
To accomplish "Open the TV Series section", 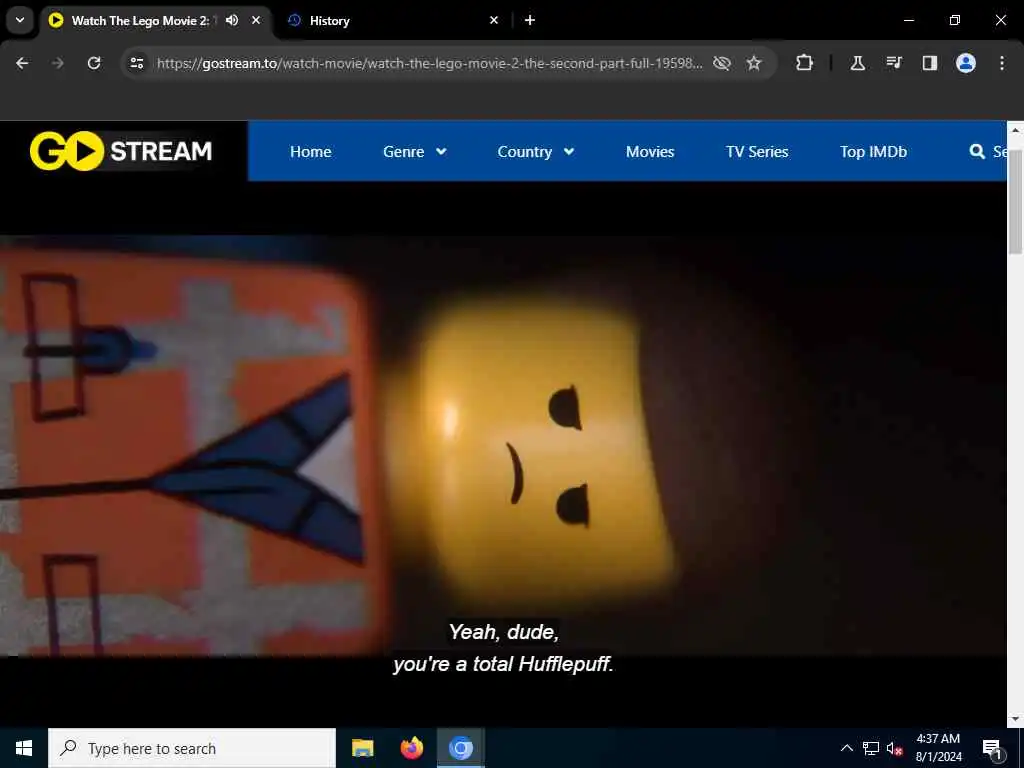I will coord(757,152).
